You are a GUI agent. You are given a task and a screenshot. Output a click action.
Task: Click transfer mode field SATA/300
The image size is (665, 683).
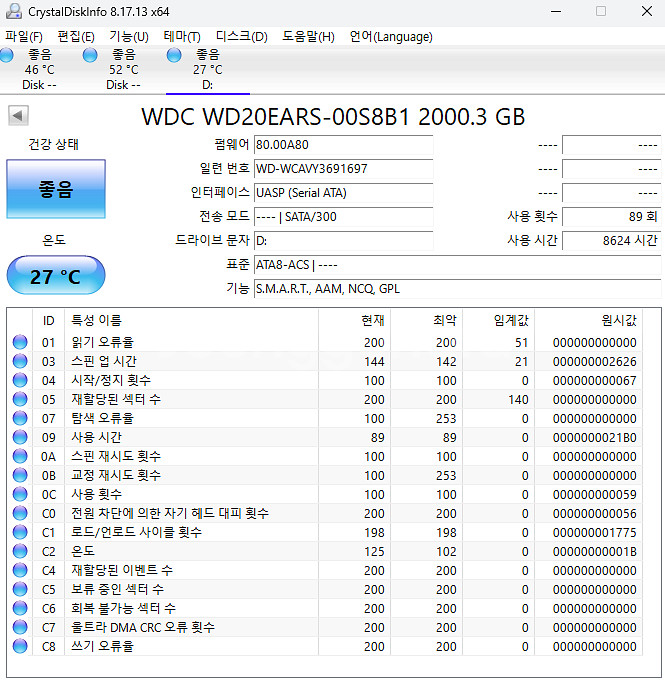343,216
